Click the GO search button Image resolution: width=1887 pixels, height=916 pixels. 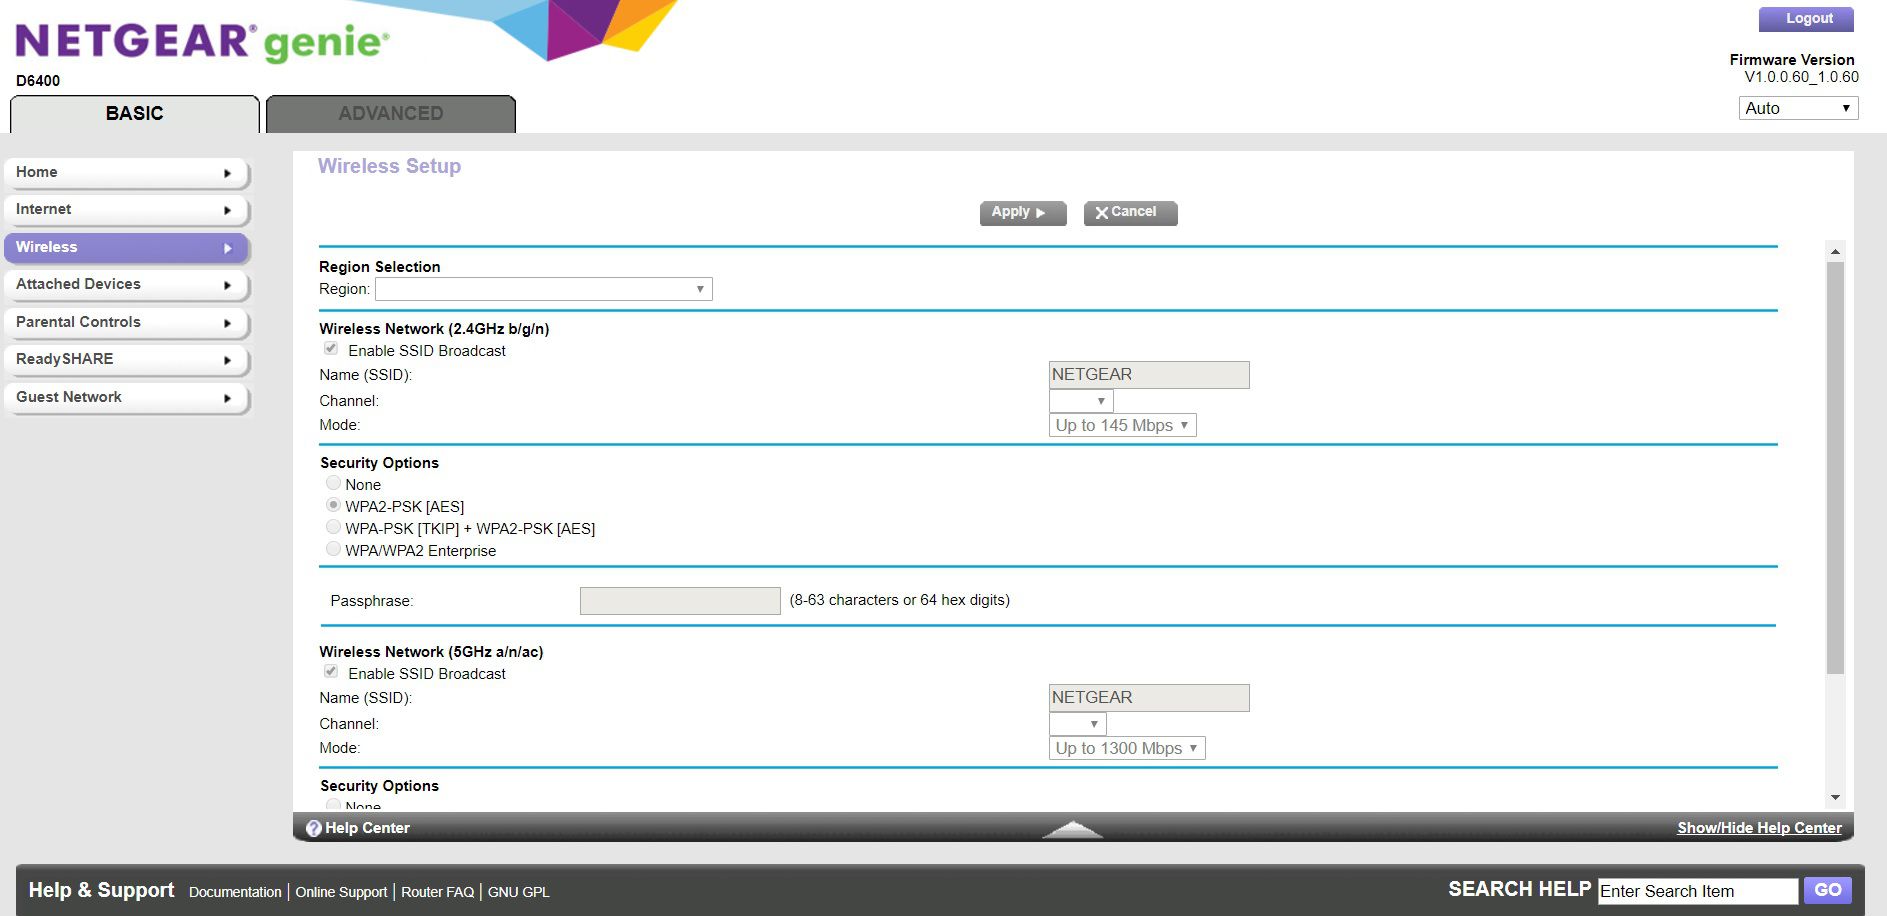click(1827, 890)
